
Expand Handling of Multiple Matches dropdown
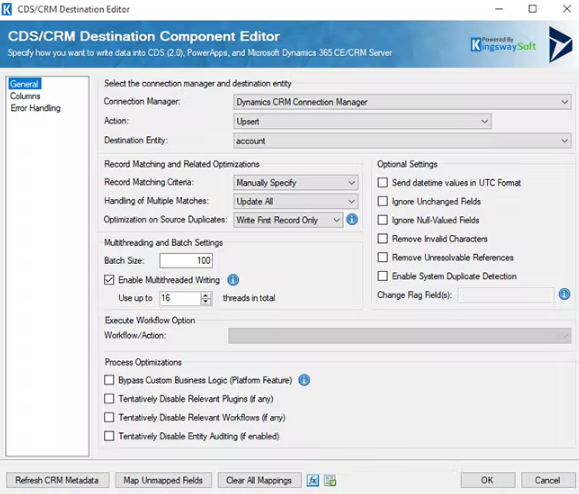click(x=296, y=201)
